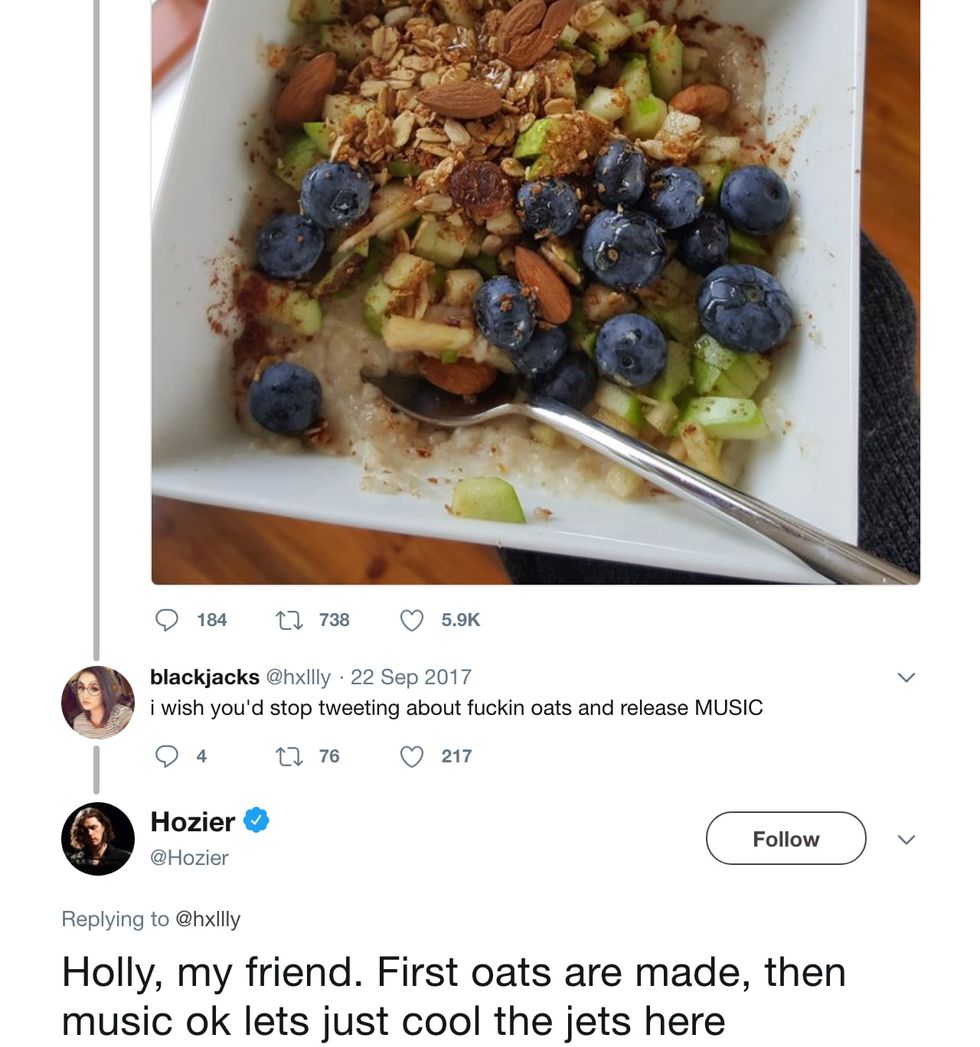The image size is (980, 1047).
Task: Open Hozier's profile avatar
Action: (x=98, y=838)
